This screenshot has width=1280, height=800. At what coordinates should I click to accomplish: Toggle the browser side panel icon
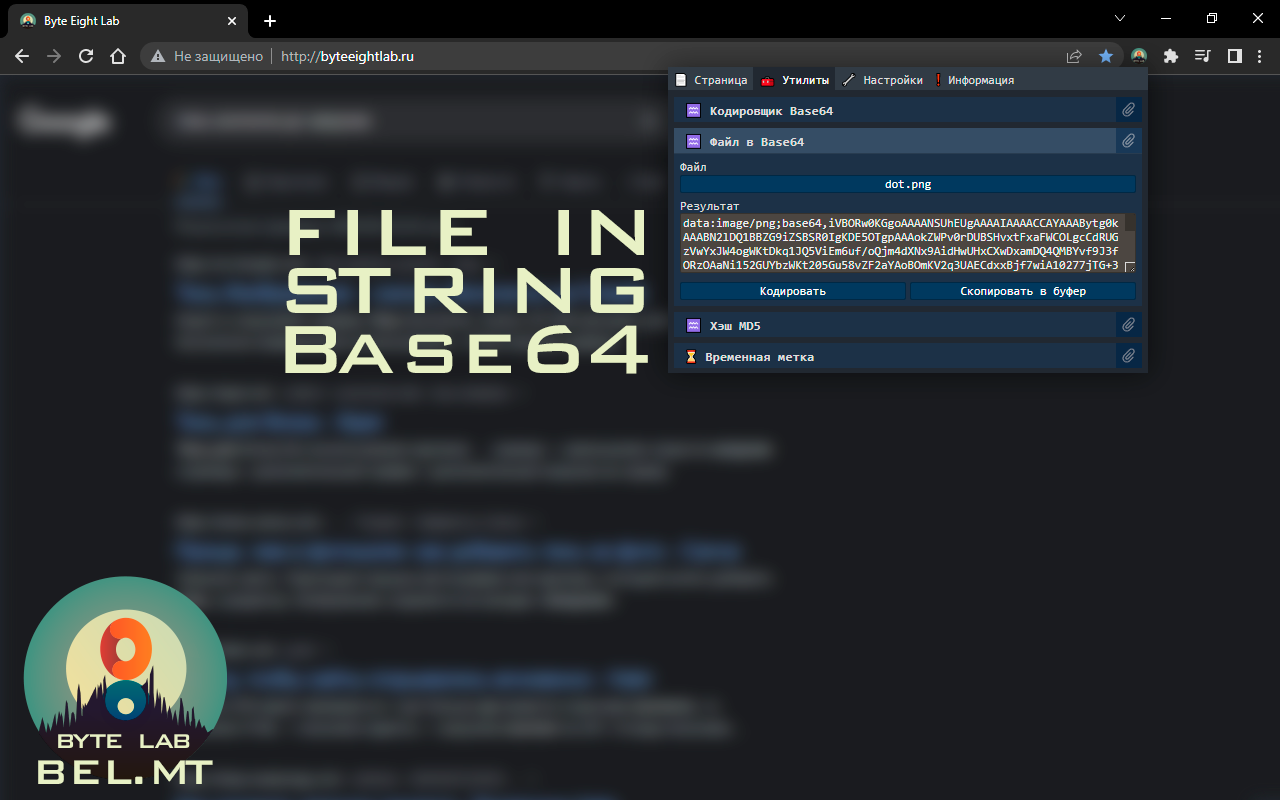(x=1235, y=56)
